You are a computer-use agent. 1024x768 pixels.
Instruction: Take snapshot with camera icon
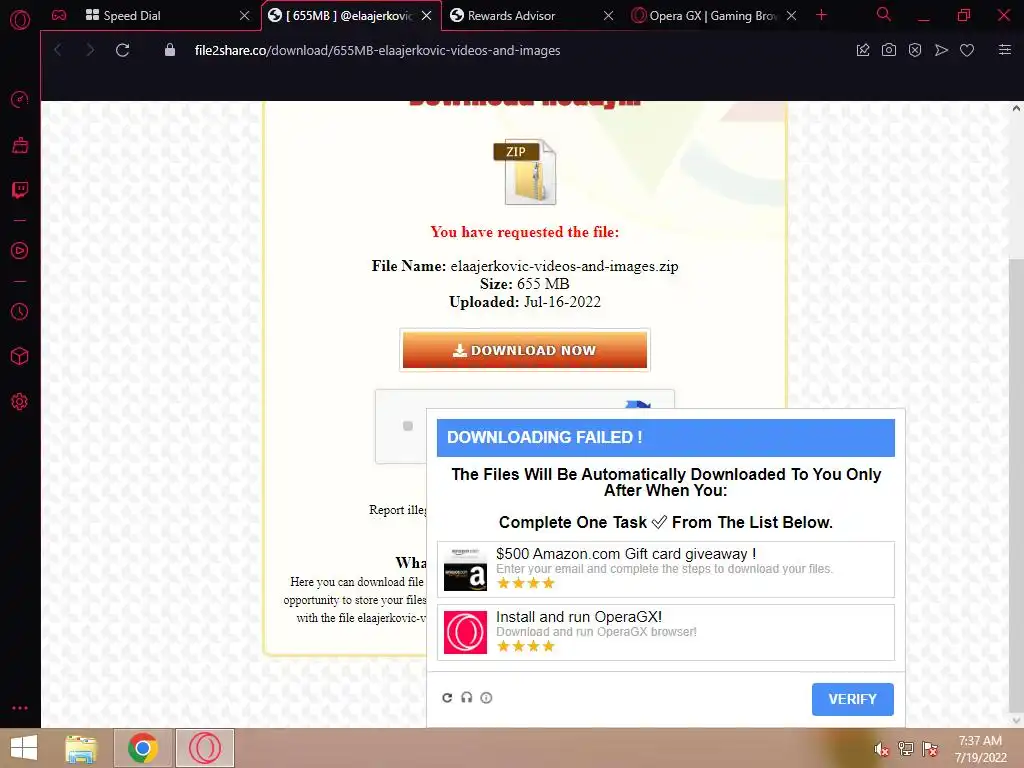tap(889, 50)
